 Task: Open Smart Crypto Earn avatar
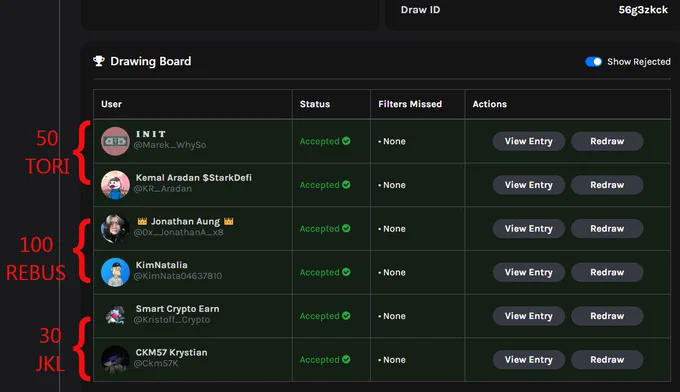point(115,316)
